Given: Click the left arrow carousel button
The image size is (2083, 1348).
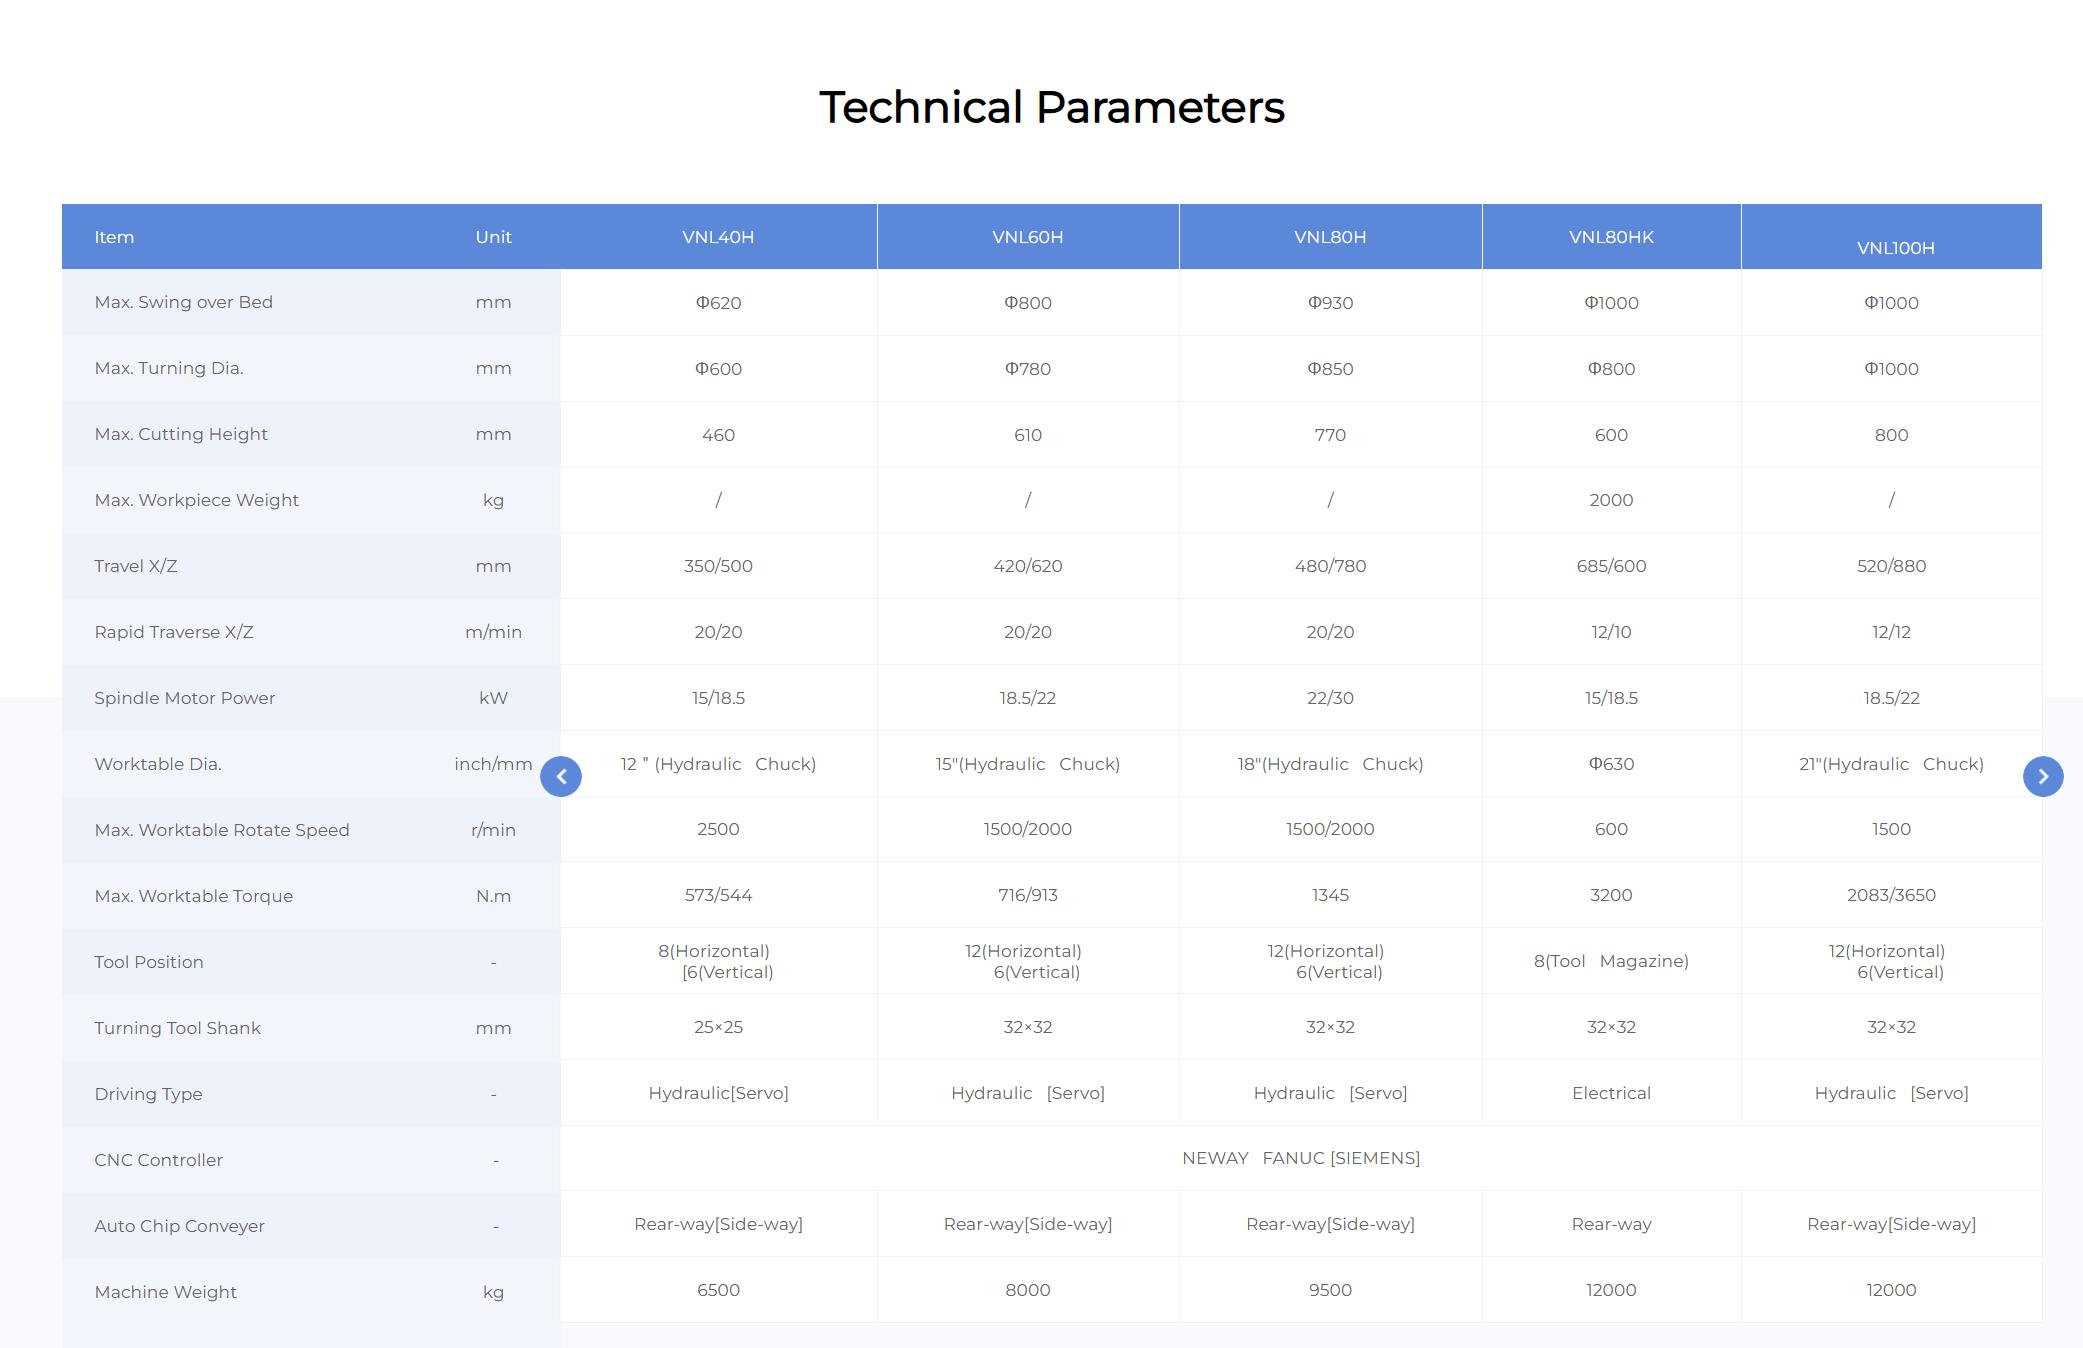Looking at the screenshot, I should click(561, 776).
